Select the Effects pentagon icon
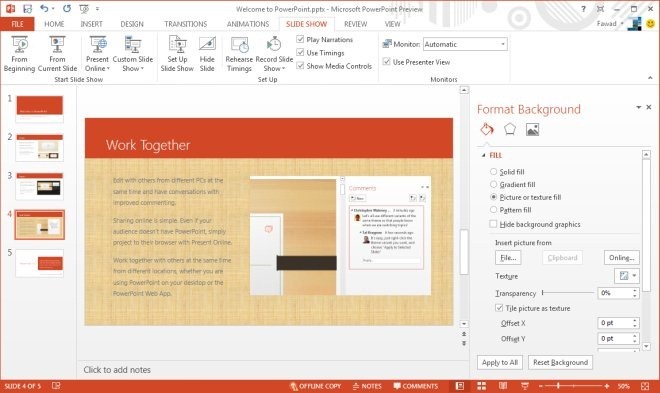660x393 pixels. [510, 129]
